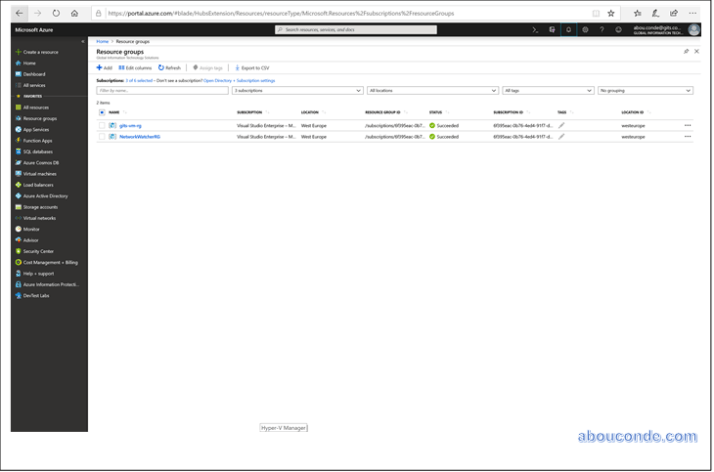This screenshot has width=714, height=472.
Task: Select Dashboard in left menu
Action: point(34,74)
